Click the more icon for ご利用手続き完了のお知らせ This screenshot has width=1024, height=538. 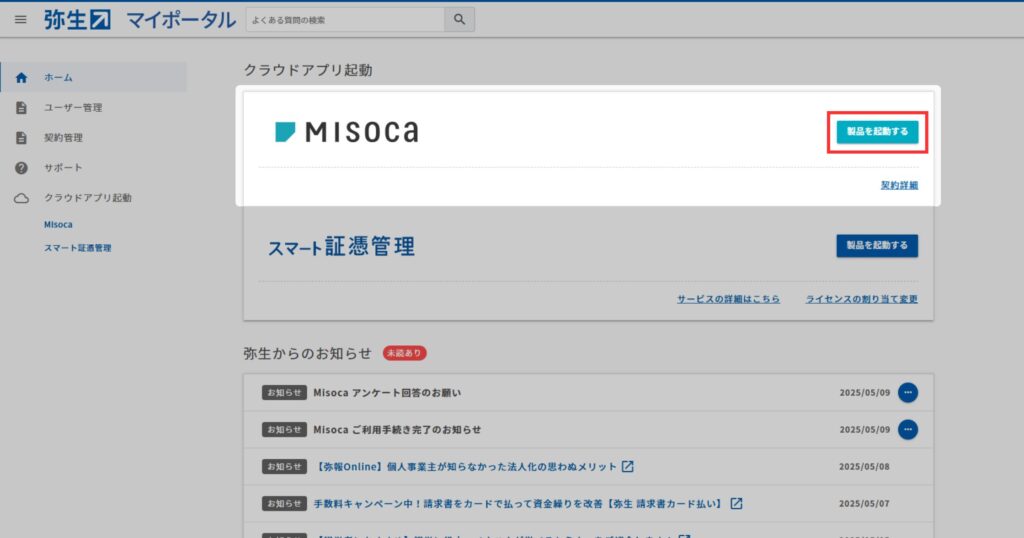(908, 430)
